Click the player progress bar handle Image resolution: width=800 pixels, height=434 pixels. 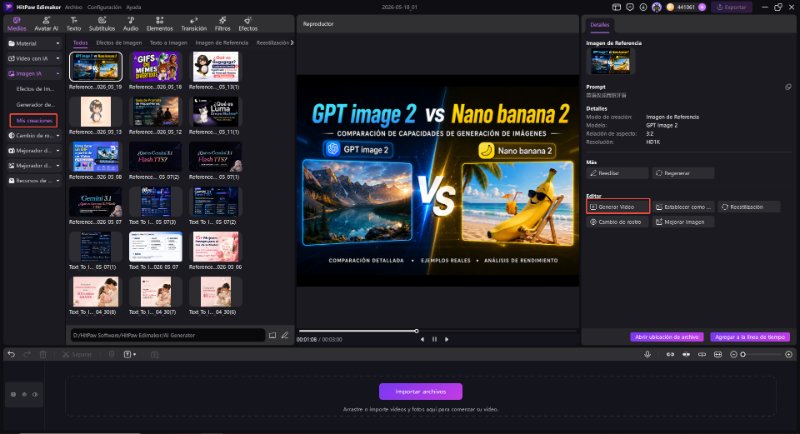416,331
